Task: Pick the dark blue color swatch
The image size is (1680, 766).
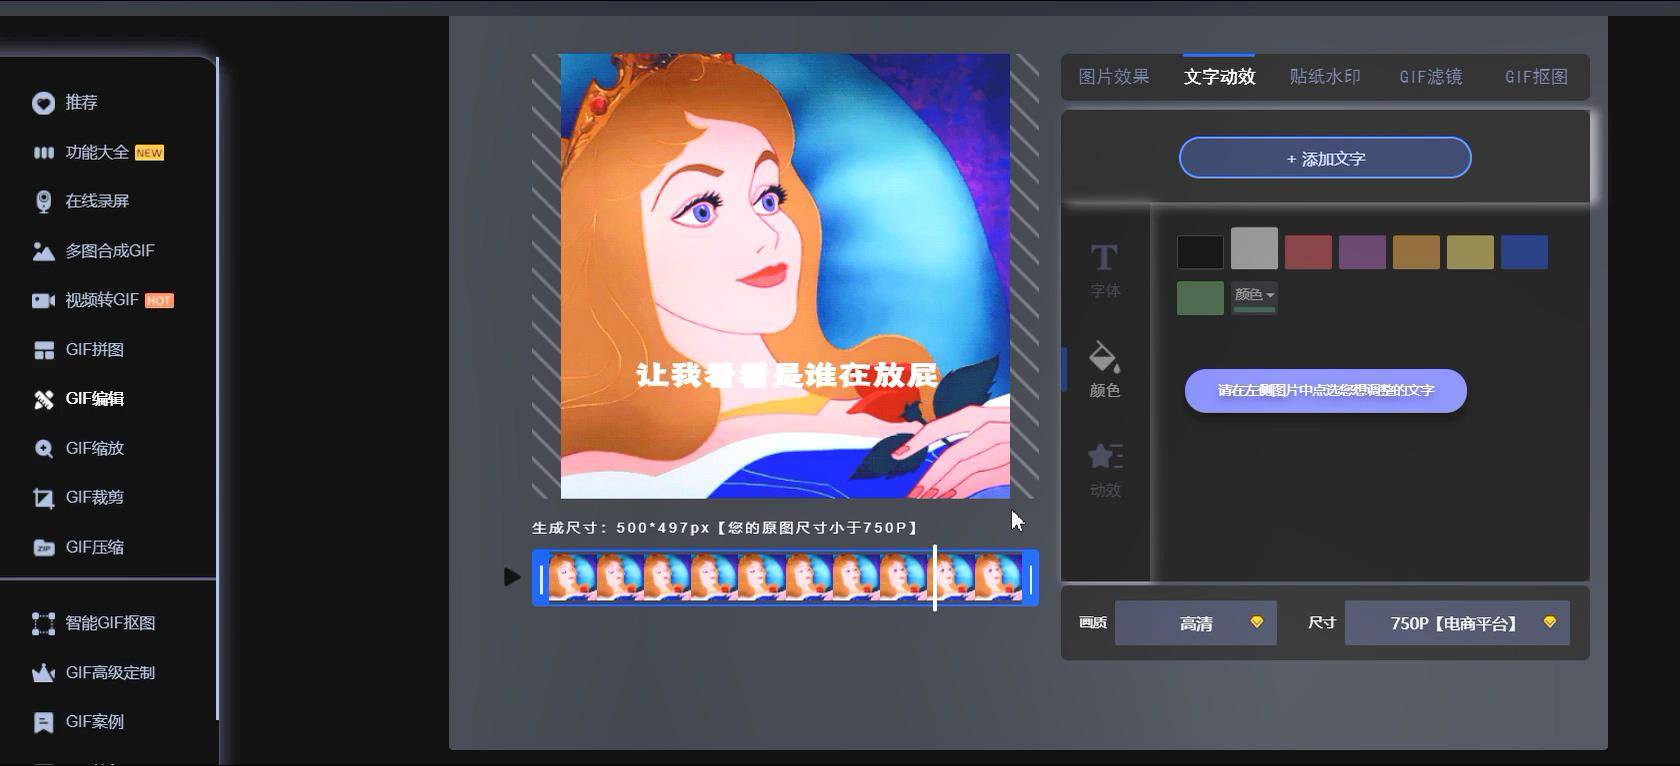Action: tap(1524, 252)
